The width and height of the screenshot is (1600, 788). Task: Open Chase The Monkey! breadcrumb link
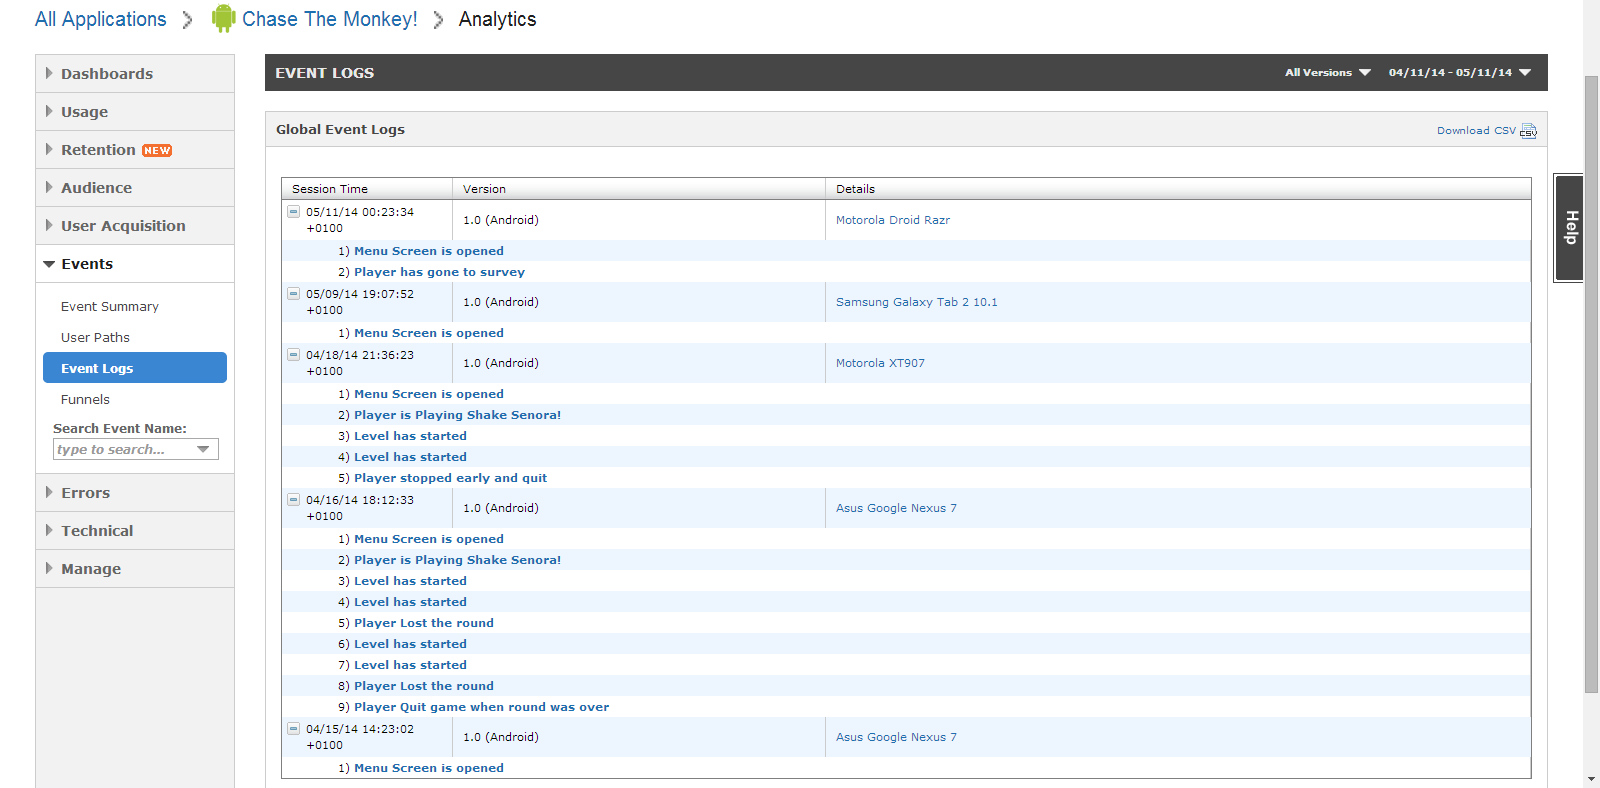coord(329,19)
